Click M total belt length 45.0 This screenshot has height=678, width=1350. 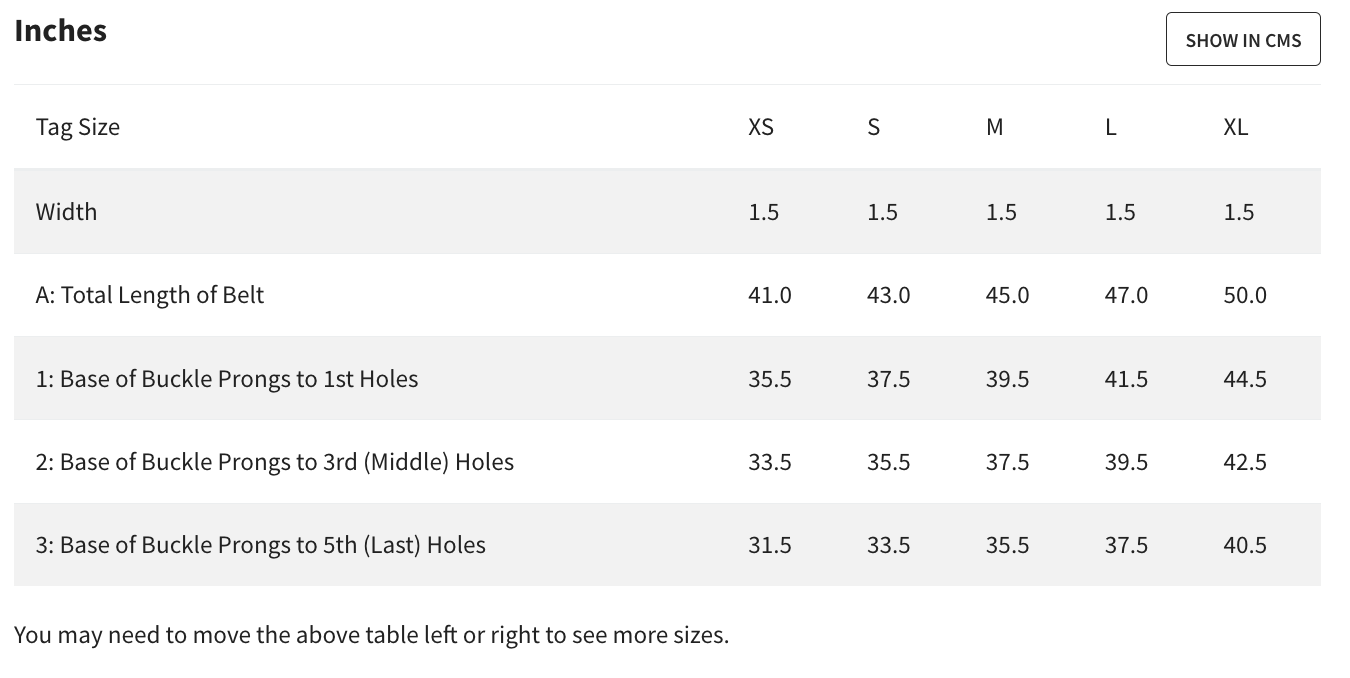tap(1007, 295)
